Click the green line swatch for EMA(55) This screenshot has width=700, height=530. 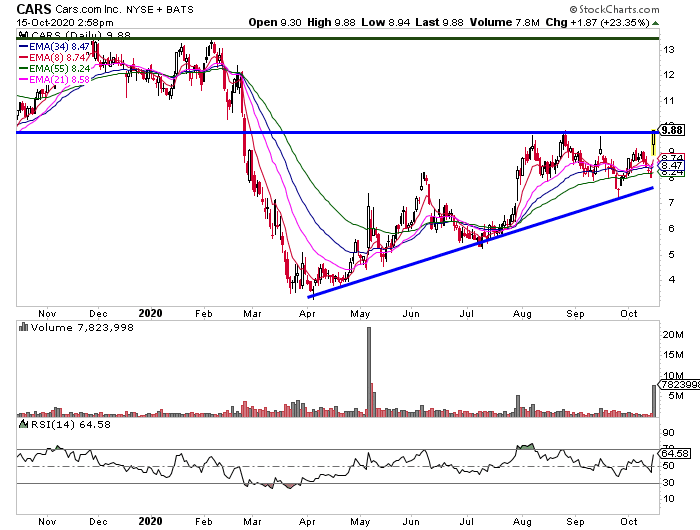point(23,68)
